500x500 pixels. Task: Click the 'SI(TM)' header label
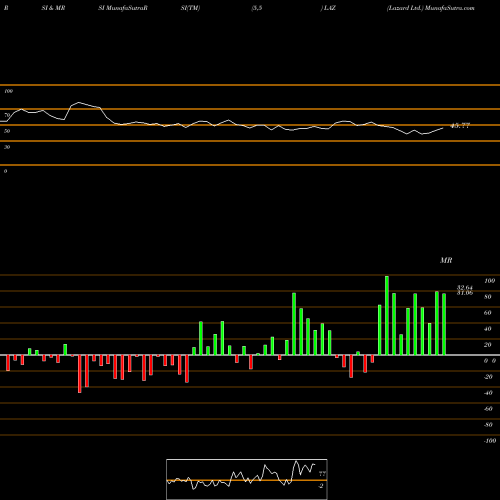click(x=190, y=8)
